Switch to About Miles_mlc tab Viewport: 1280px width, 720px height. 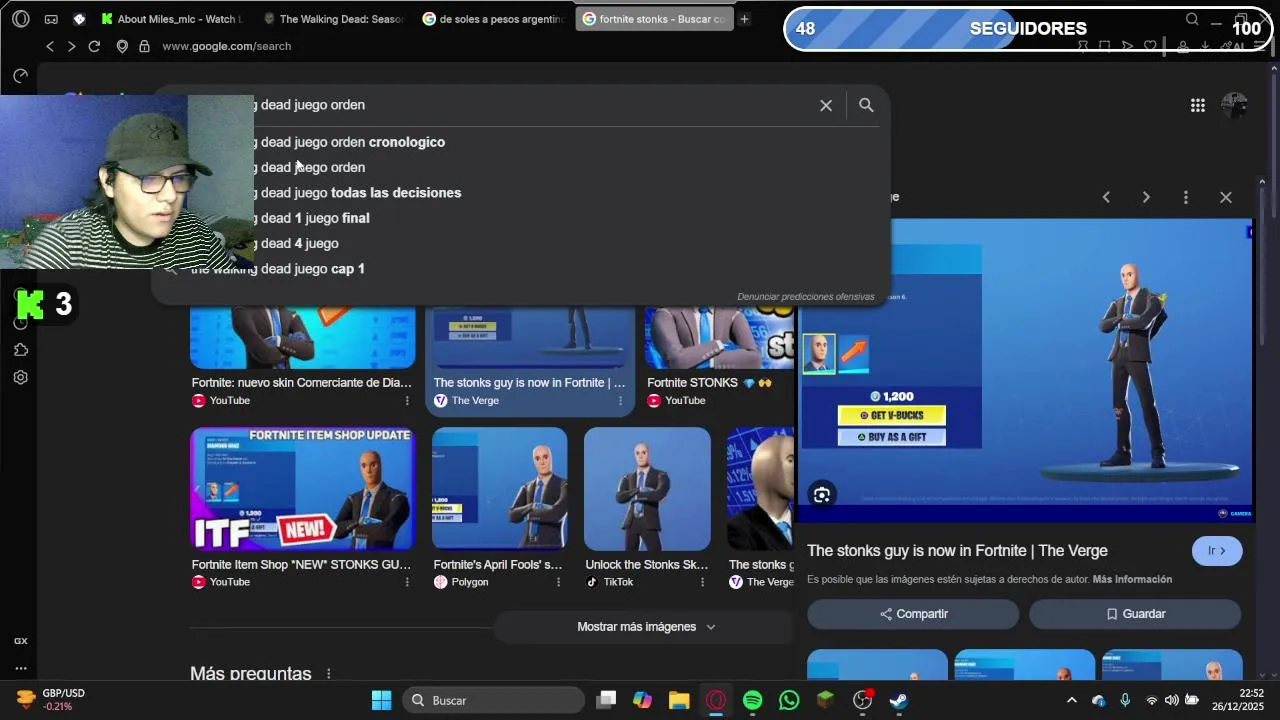(172, 19)
